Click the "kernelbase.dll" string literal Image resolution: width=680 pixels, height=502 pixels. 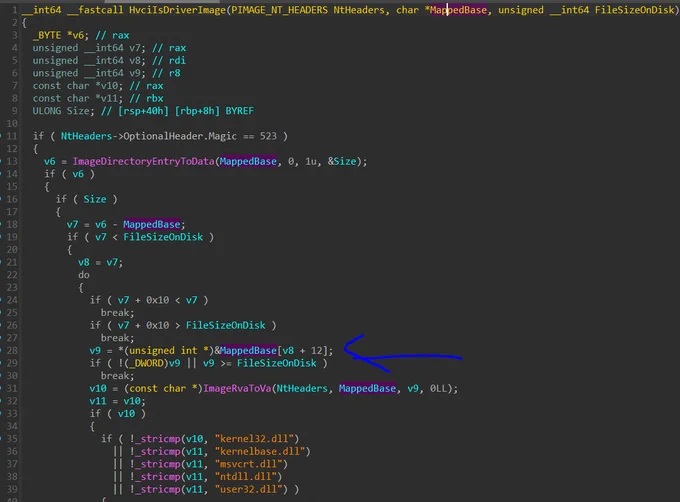click(x=260, y=451)
